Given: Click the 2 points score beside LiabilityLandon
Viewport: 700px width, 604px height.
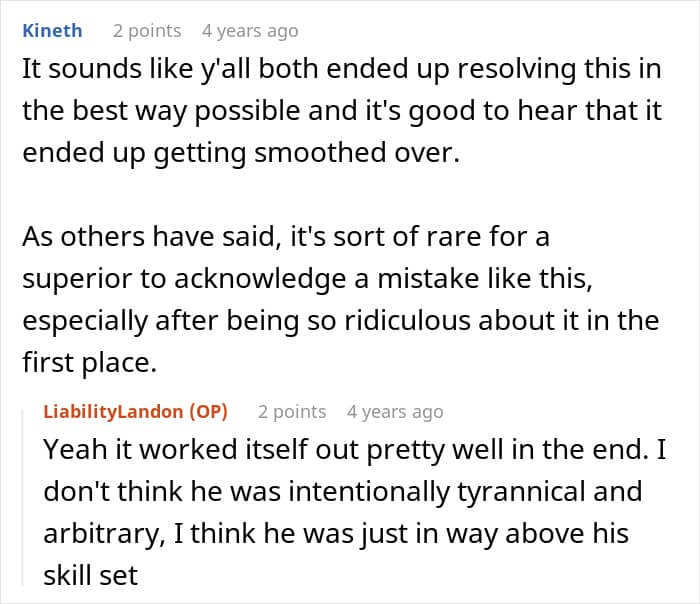Looking at the screenshot, I should (x=292, y=411).
